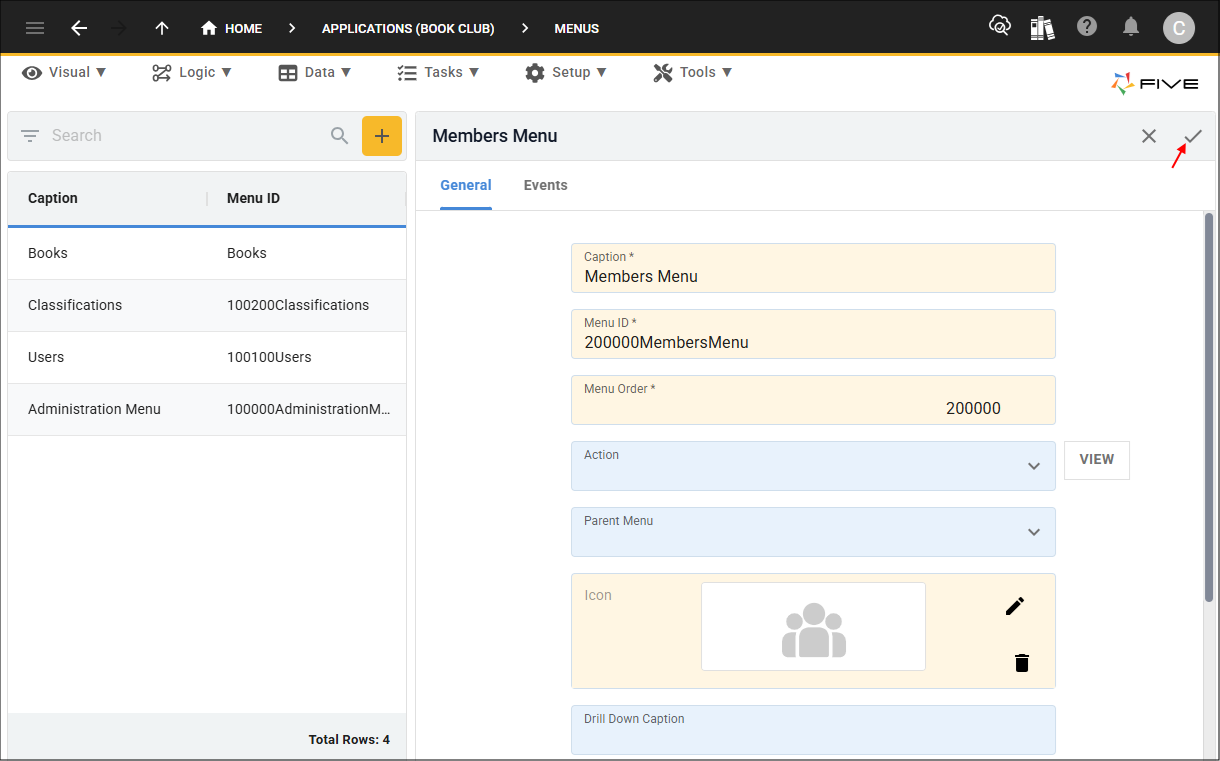Click the Menu ID field
Viewport: 1220px width, 761px height.
(x=813, y=334)
